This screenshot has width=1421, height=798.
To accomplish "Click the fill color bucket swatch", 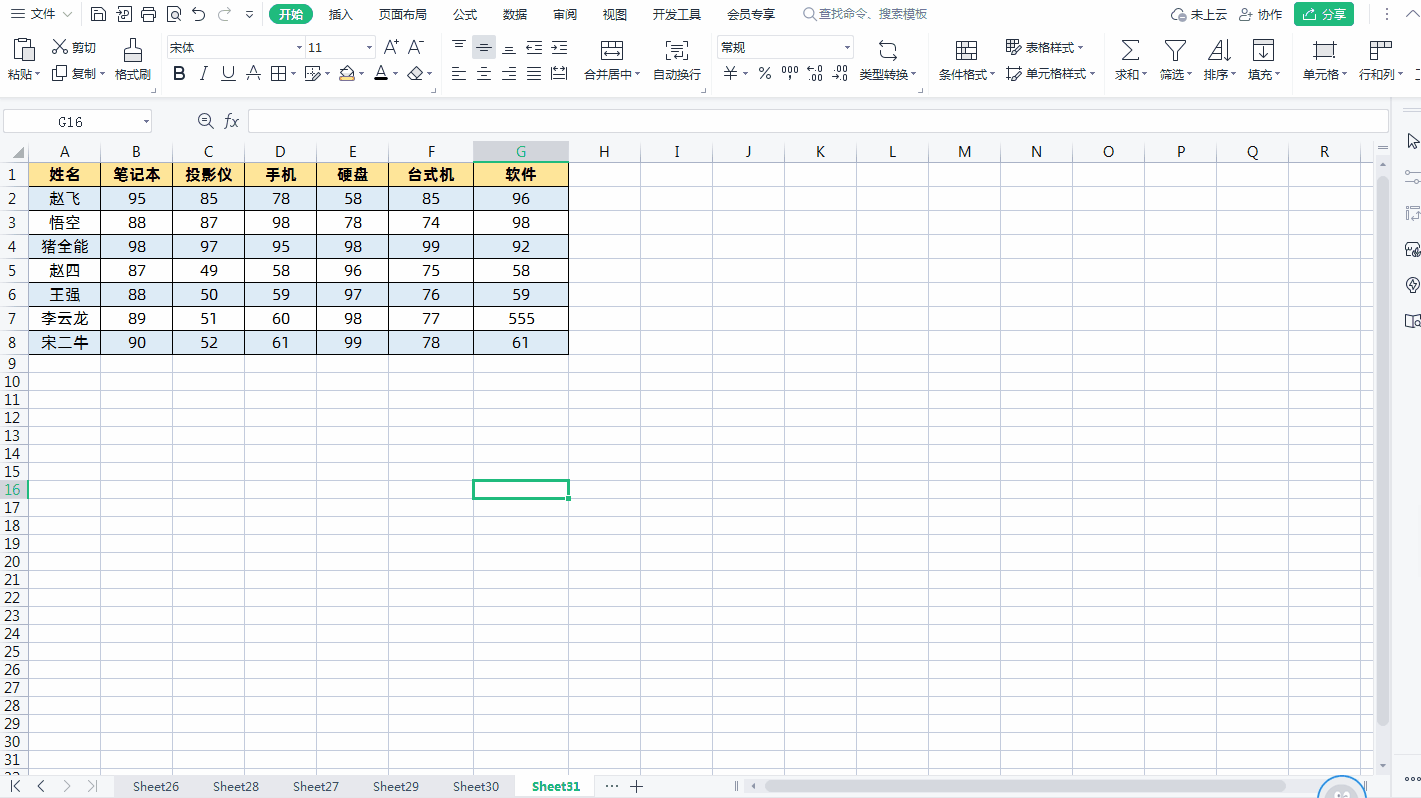I will coord(346,73).
